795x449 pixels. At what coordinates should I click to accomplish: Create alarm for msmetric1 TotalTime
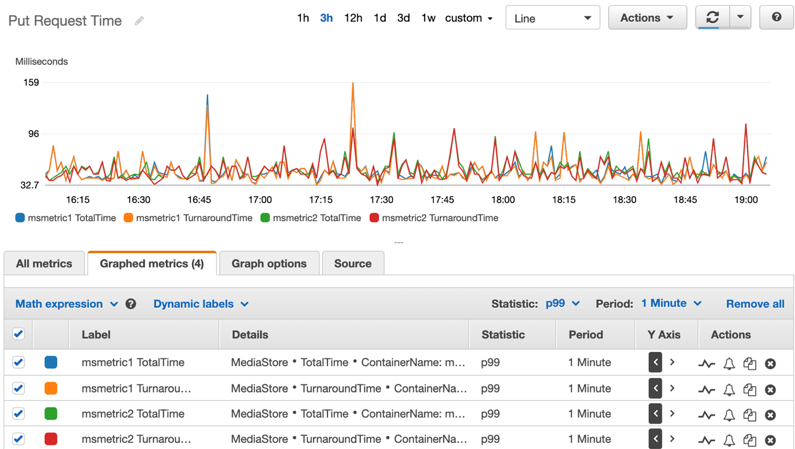pos(729,364)
